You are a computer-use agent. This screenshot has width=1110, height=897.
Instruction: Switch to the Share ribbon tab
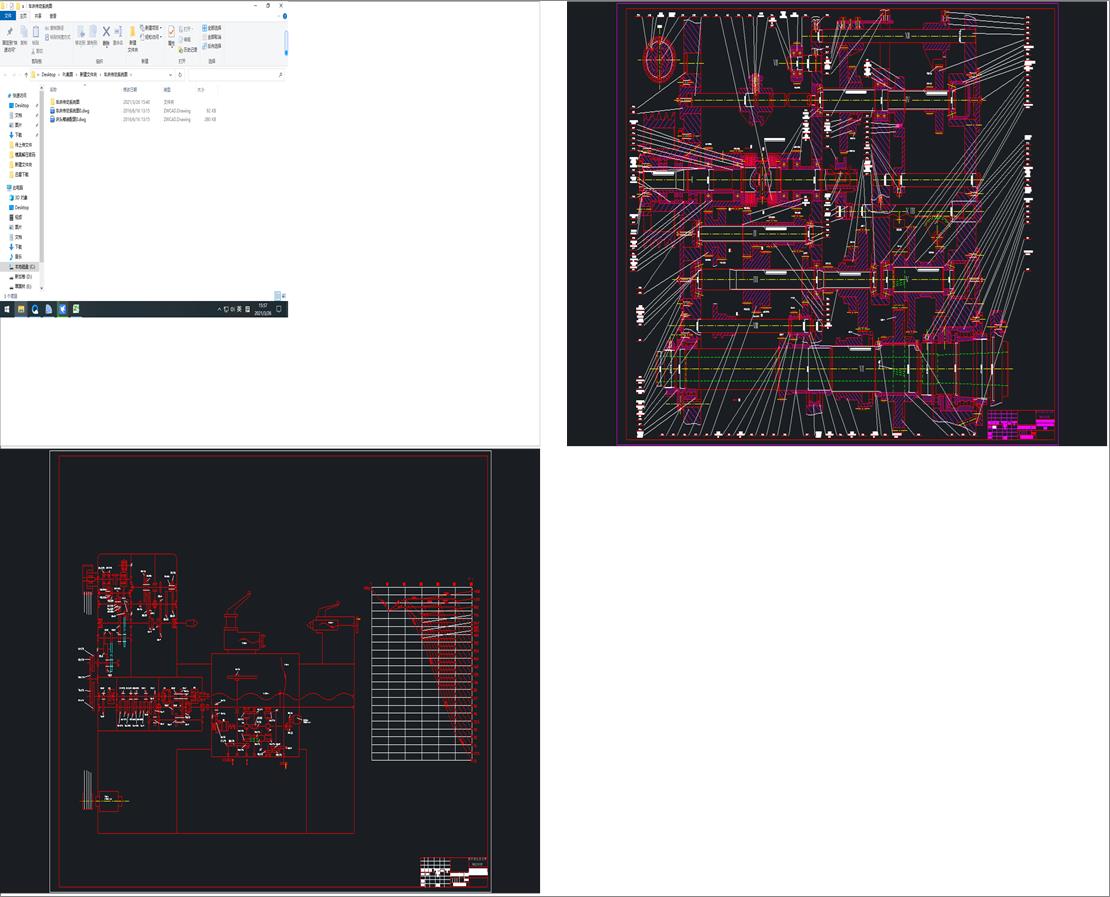pyautogui.click(x=38, y=16)
